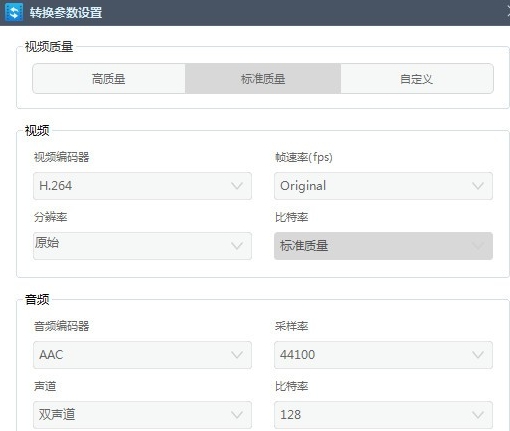Select the 高质量 quality option
Viewport: 510px width, 431px height.
[109, 79]
